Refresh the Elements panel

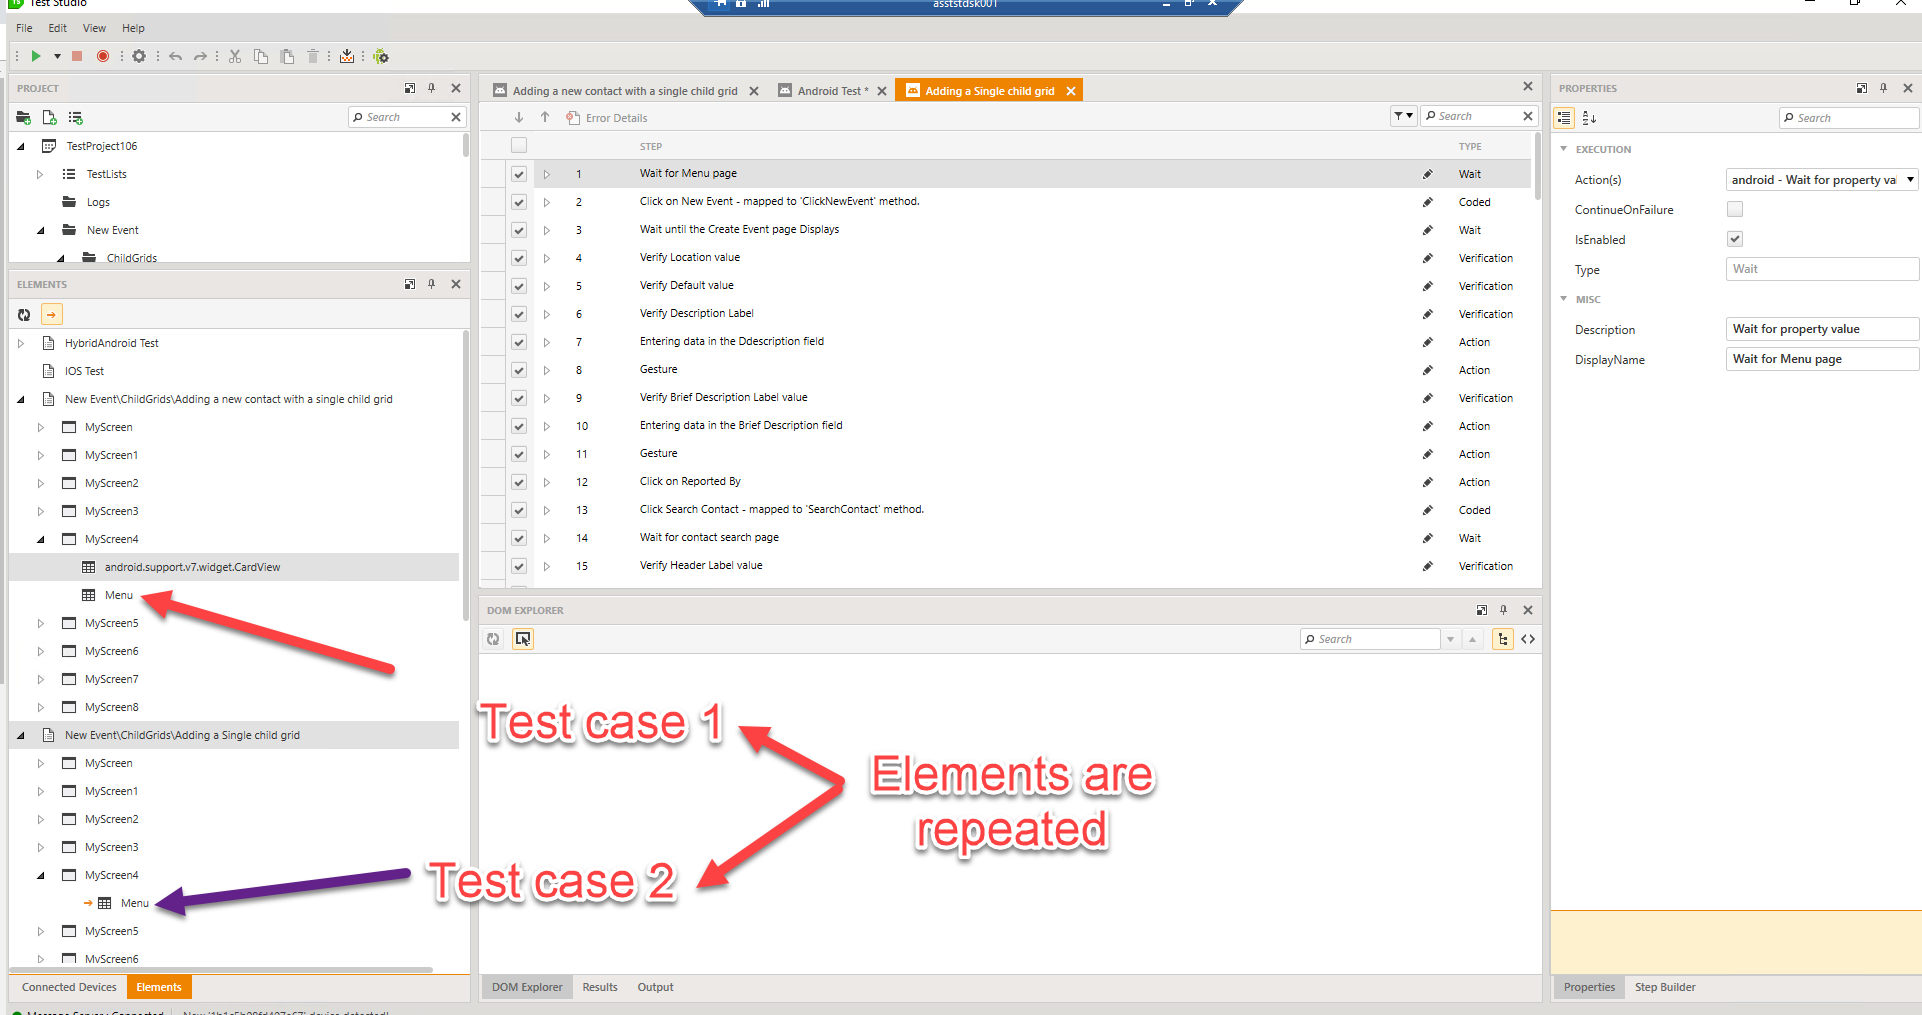(24, 315)
